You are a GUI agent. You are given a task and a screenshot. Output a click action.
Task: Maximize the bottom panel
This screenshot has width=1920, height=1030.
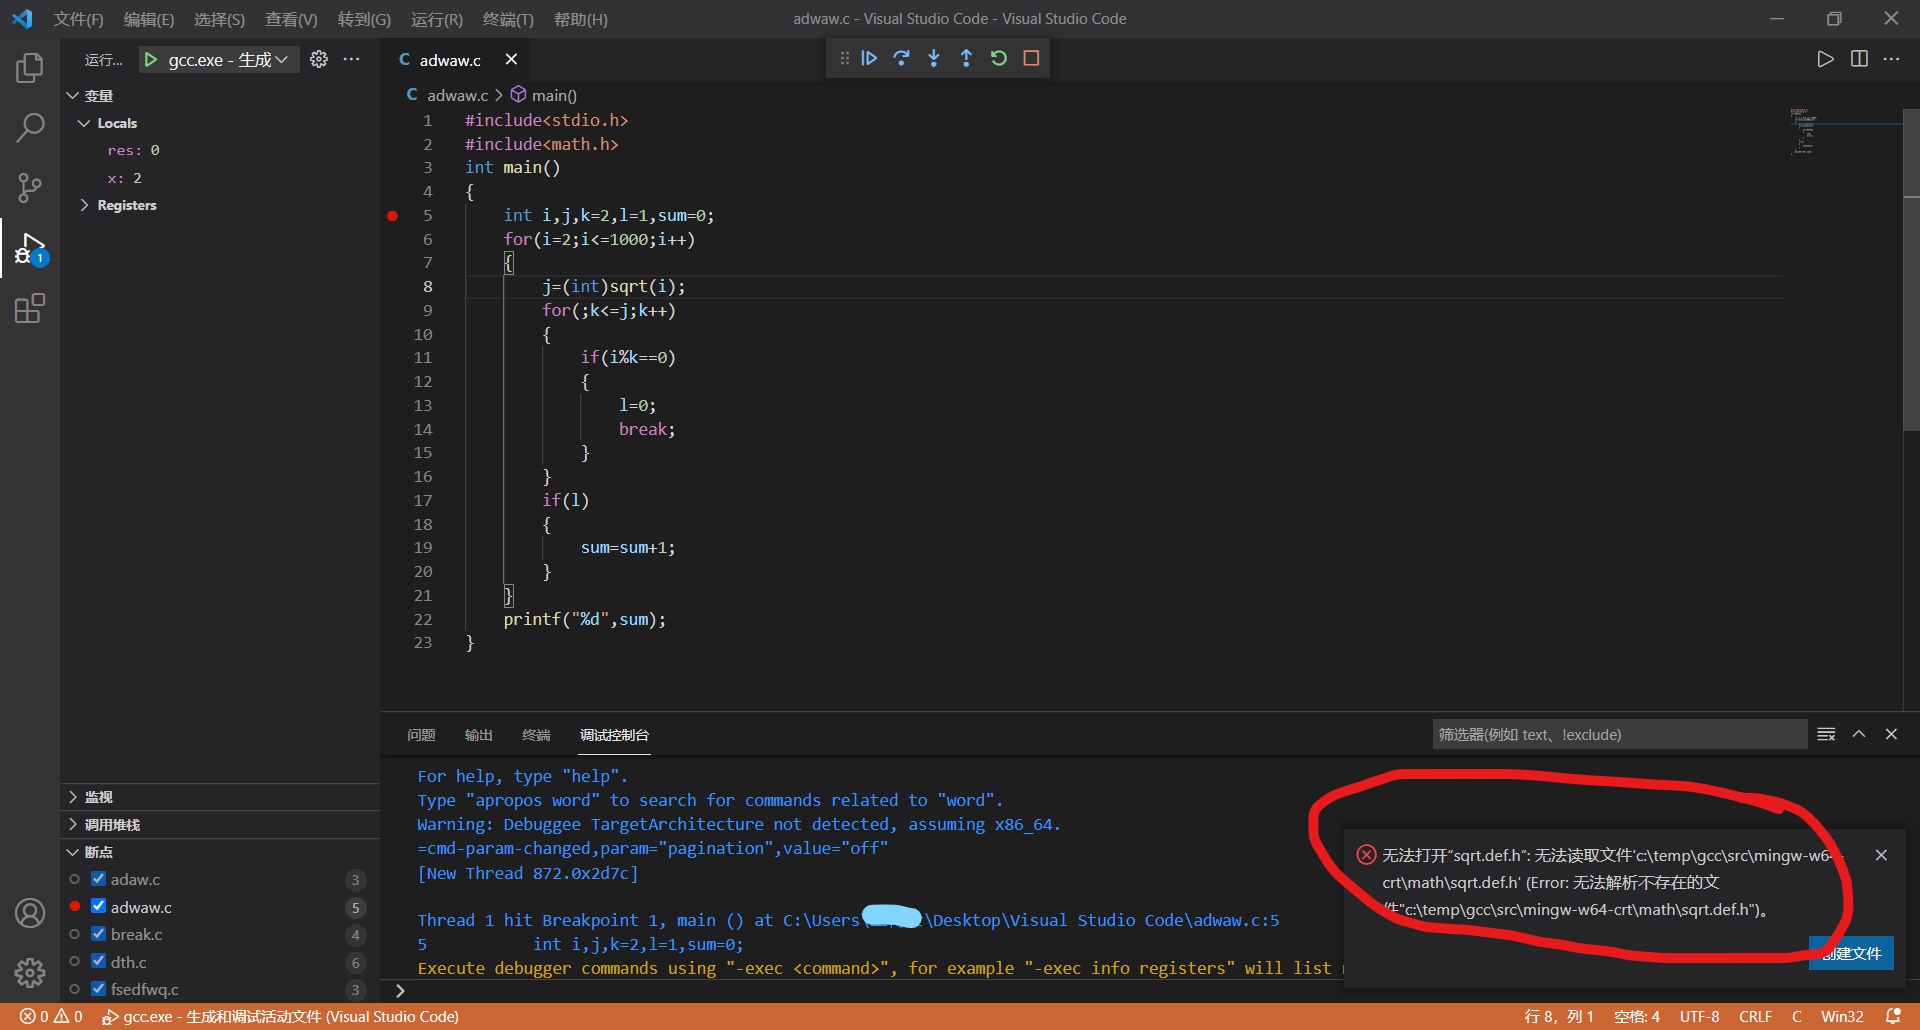pyautogui.click(x=1859, y=734)
